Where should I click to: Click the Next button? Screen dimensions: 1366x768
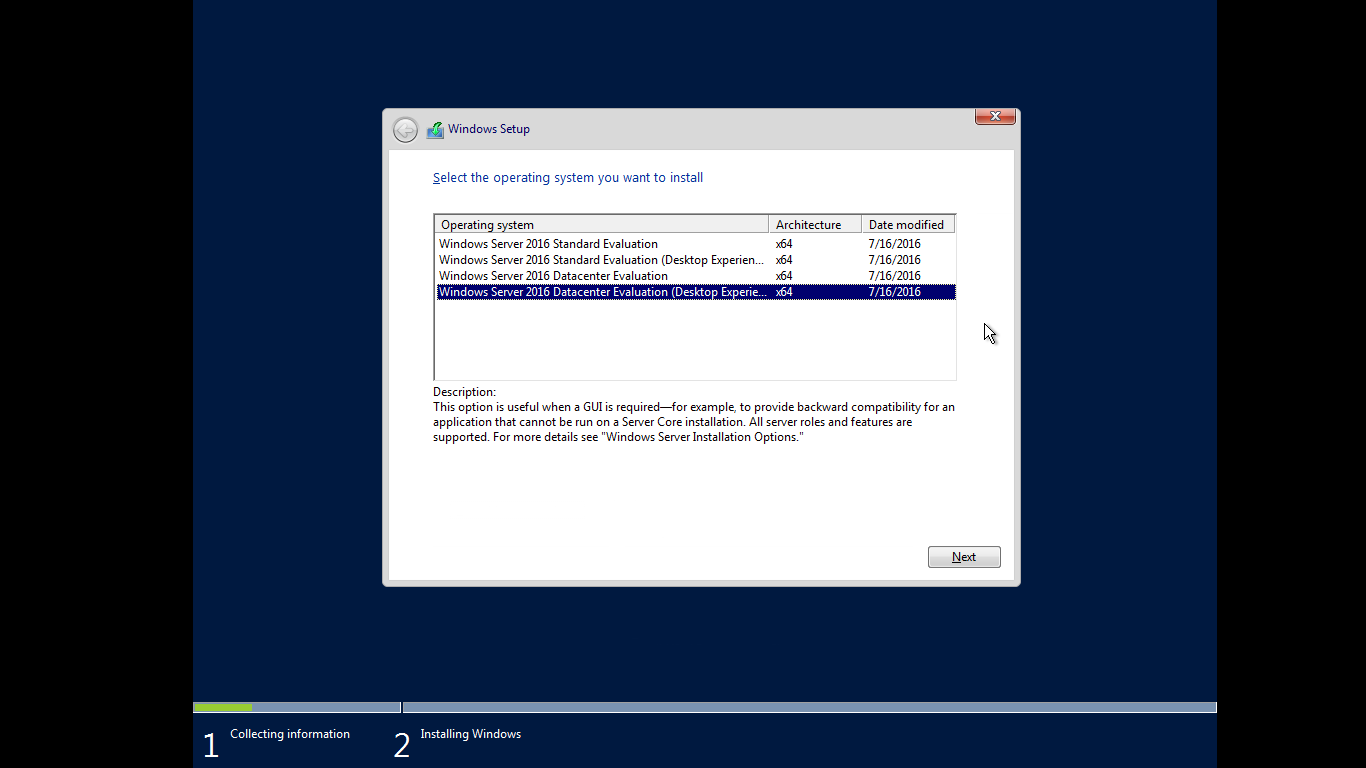pyautogui.click(x=964, y=557)
